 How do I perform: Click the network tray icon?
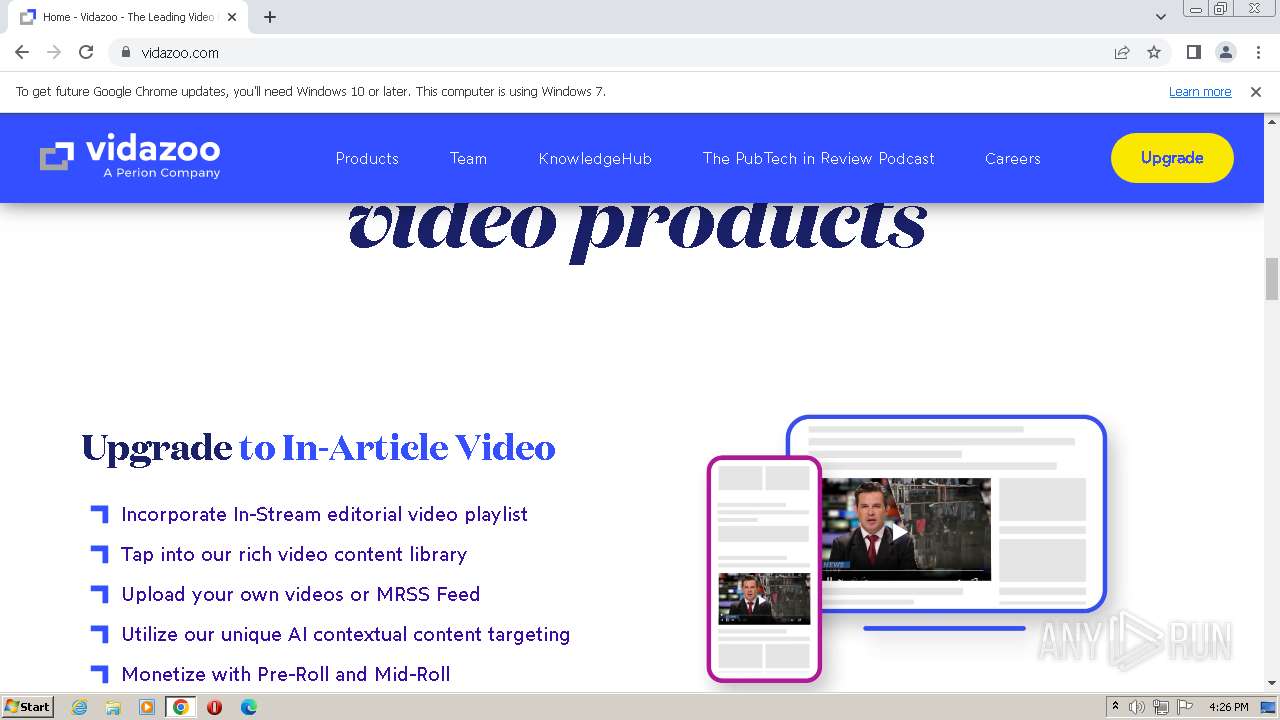[x=1161, y=707]
